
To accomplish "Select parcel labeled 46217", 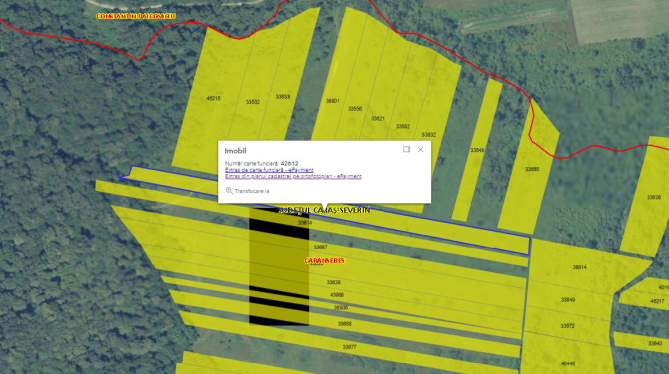I will pos(657,301).
